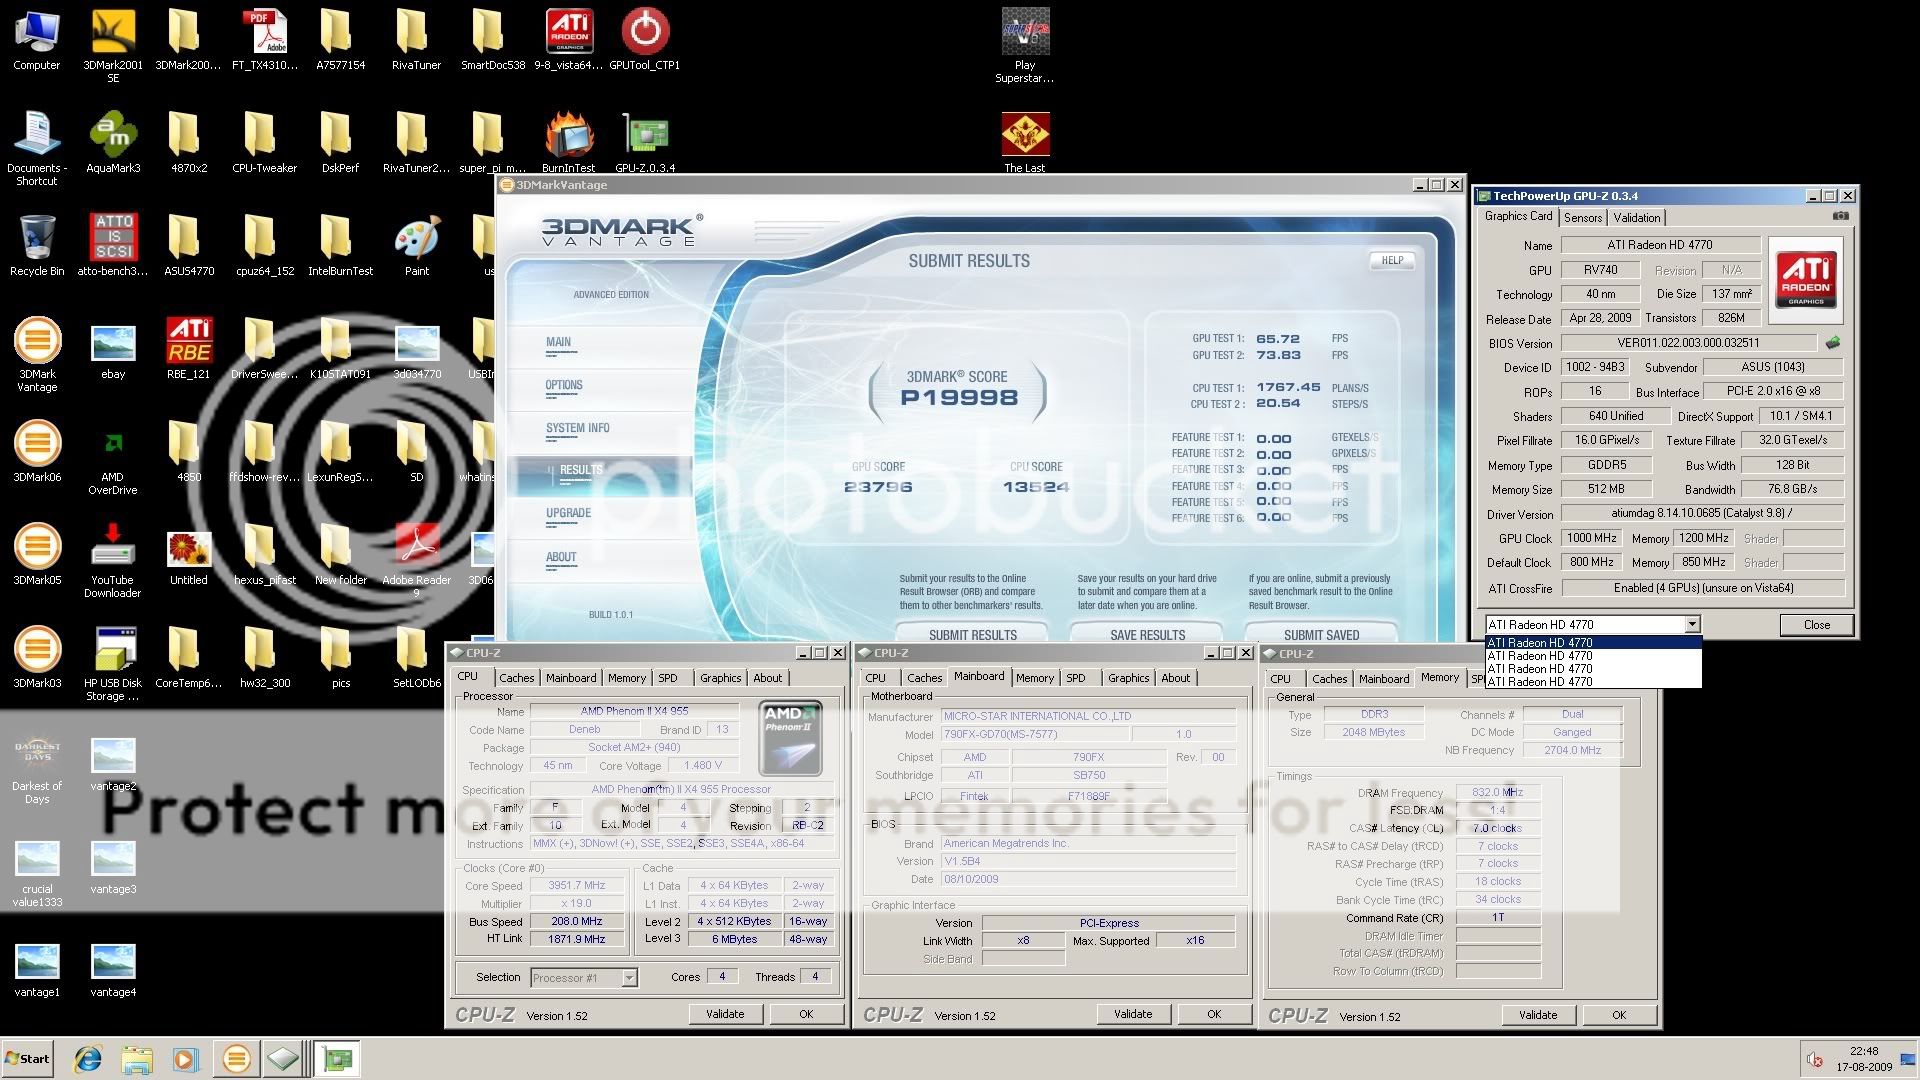Select SYSTEM INFO in the 3DMark Vantage sidebar
This screenshot has width=1920, height=1080.
click(577, 428)
